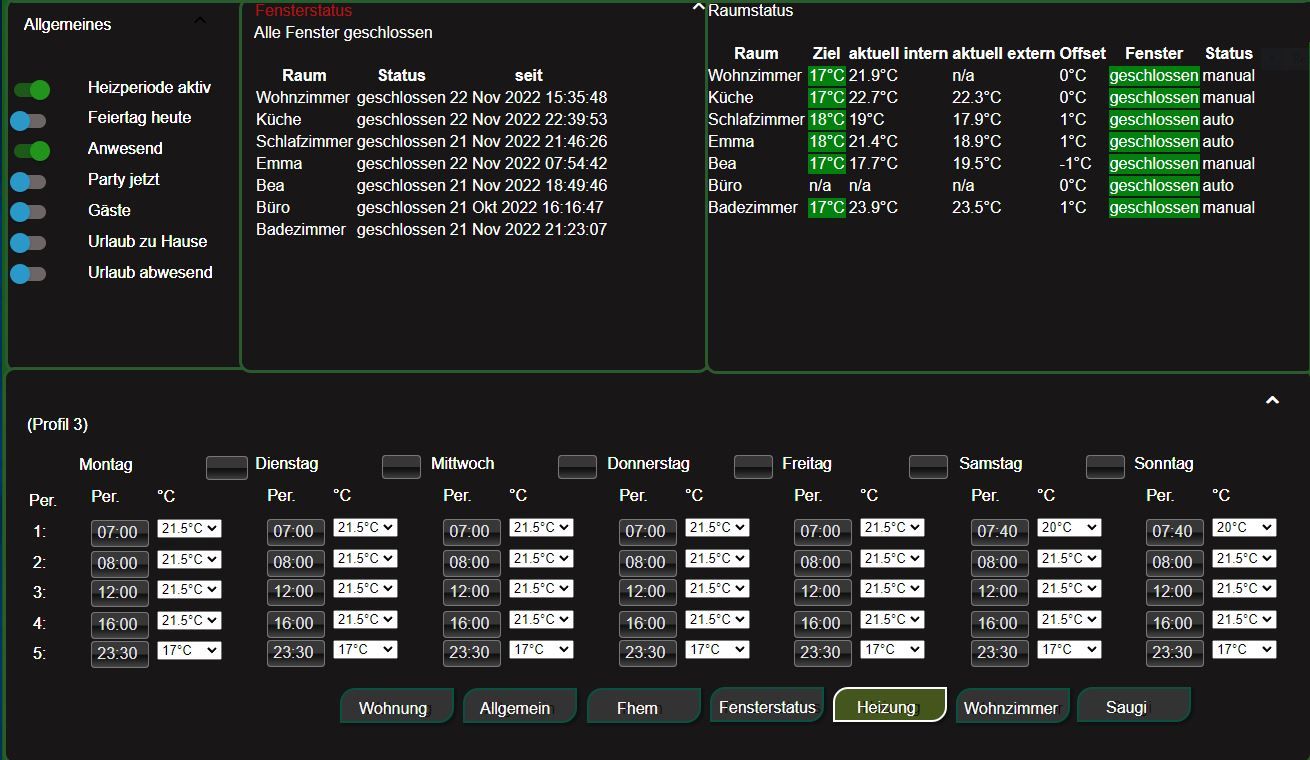Open Dienstag period 2 temperature dropdown

365,558
